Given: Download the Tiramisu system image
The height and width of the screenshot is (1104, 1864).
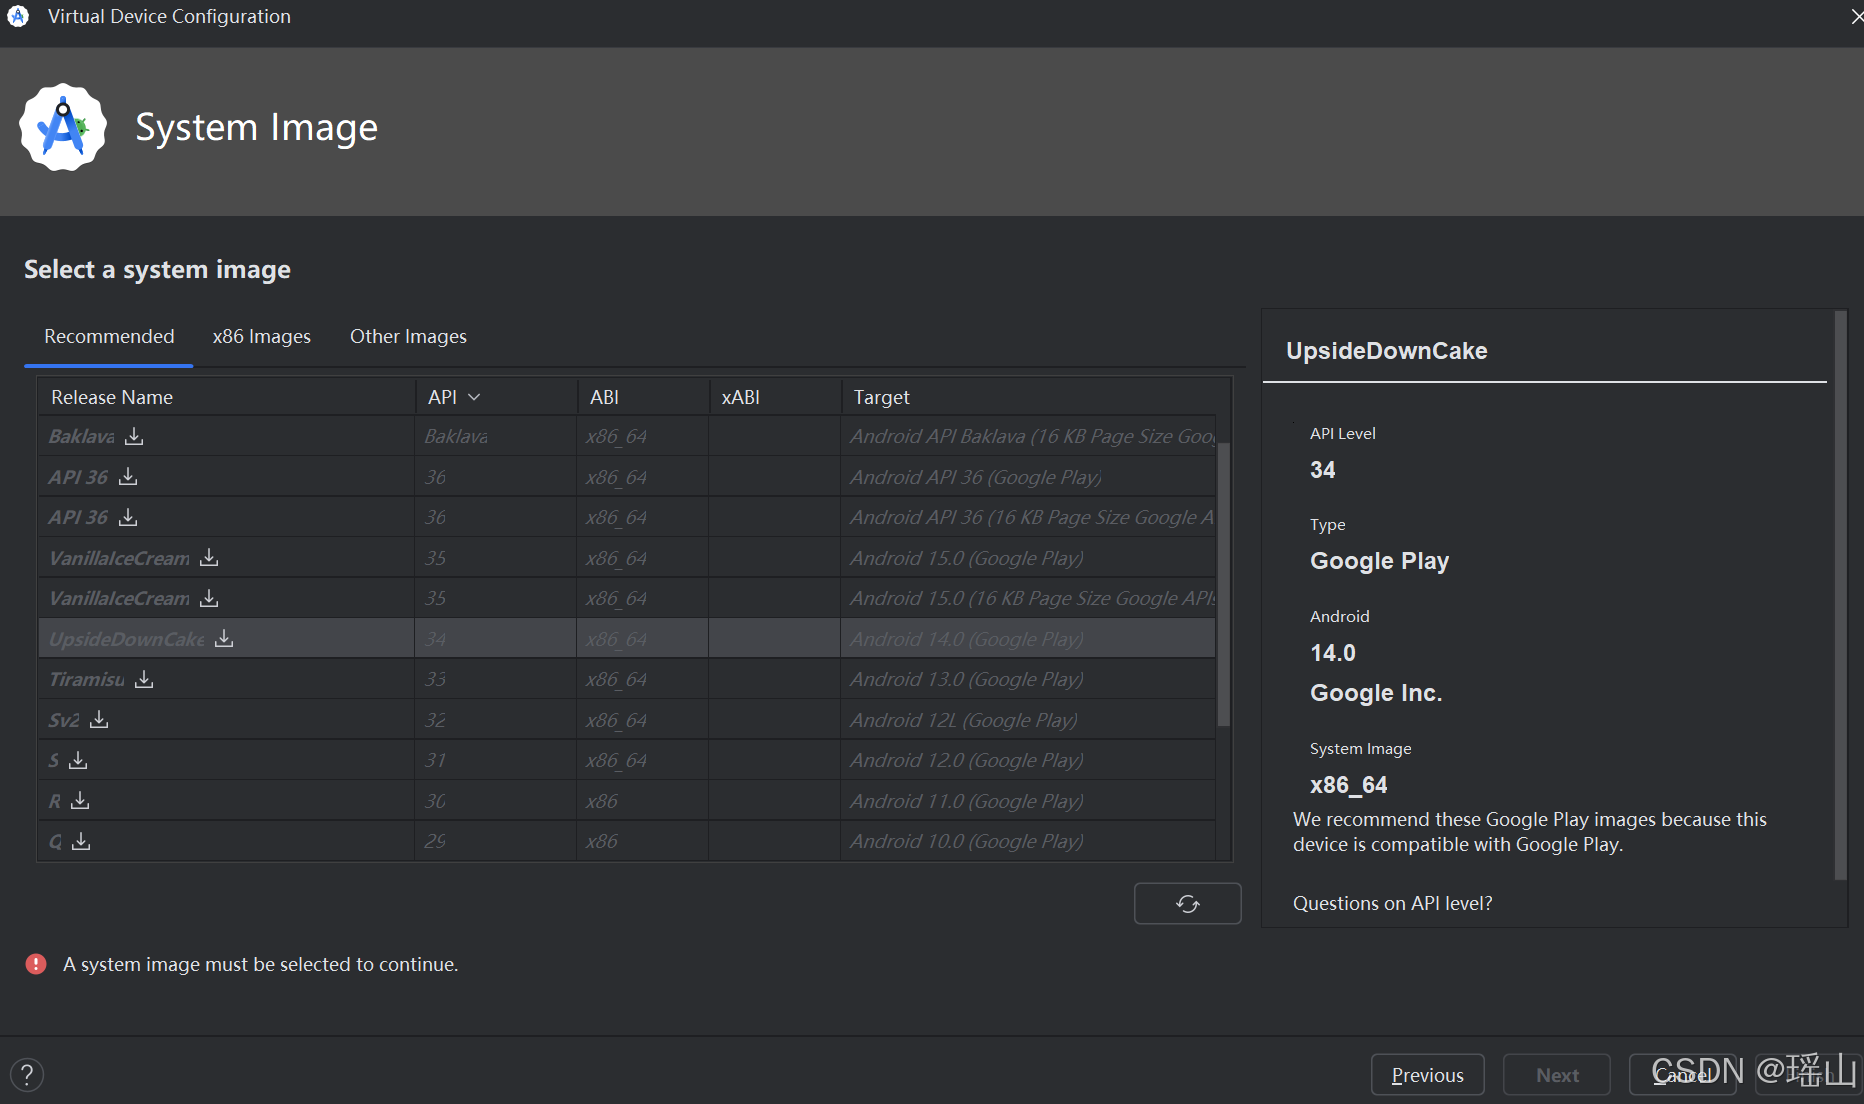Looking at the screenshot, I should tap(144, 679).
